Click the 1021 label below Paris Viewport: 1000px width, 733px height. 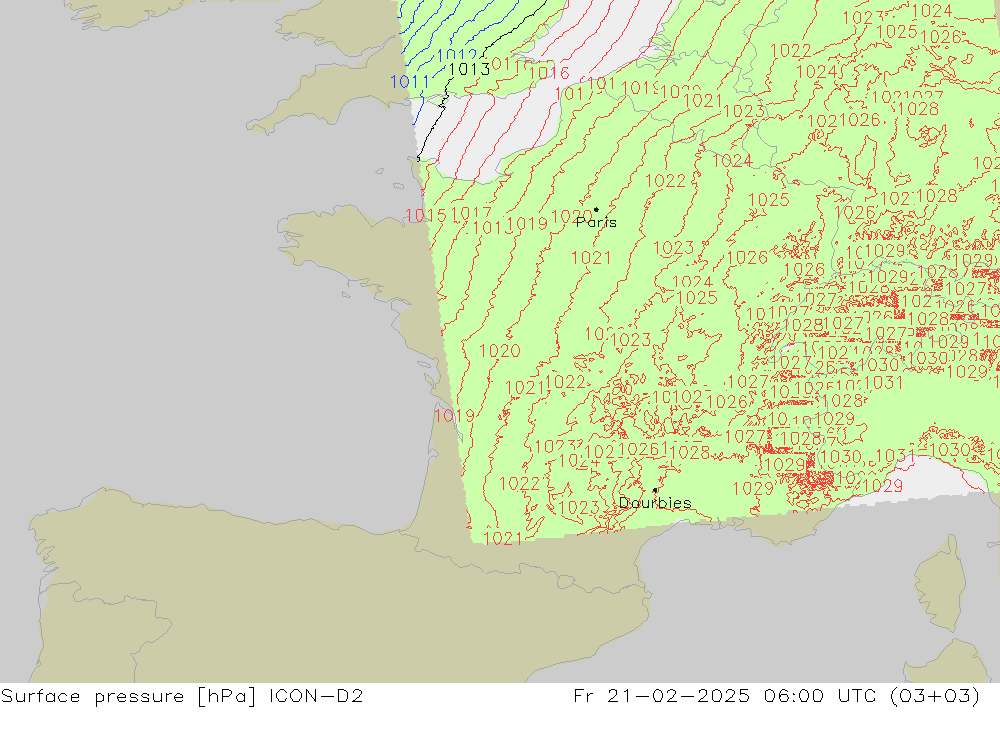tap(591, 258)
